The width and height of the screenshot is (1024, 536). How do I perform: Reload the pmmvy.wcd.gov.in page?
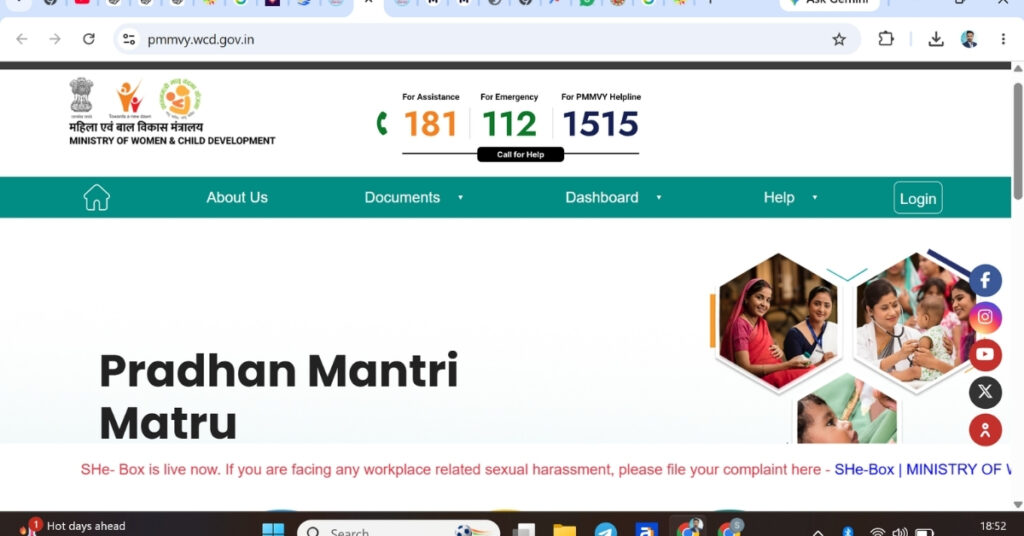pos(89,39)
